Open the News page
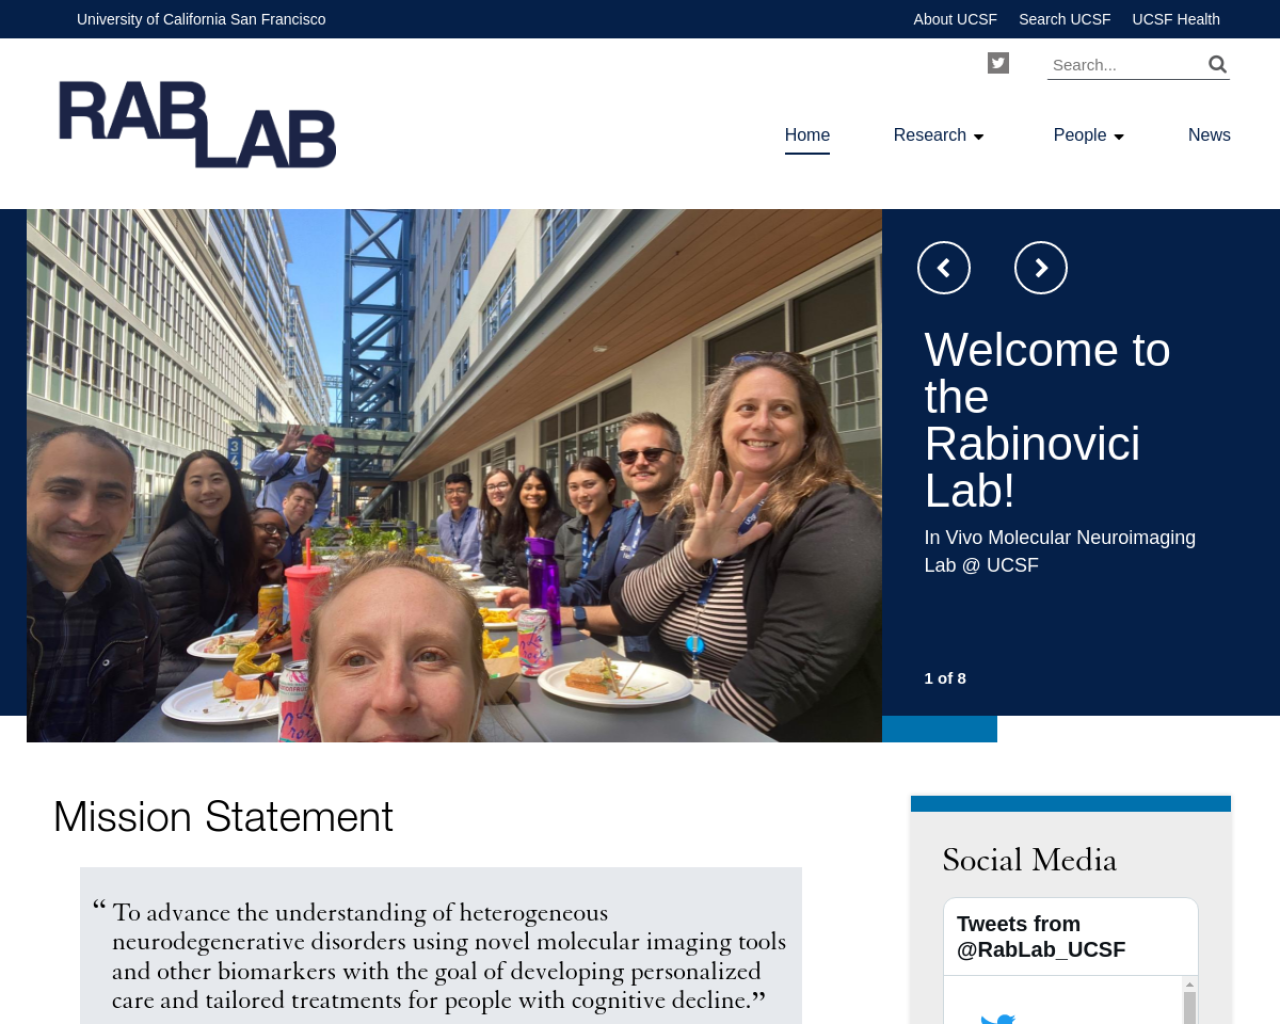The width and height of the screenshot is (1280, 1024). point(1209,135)
